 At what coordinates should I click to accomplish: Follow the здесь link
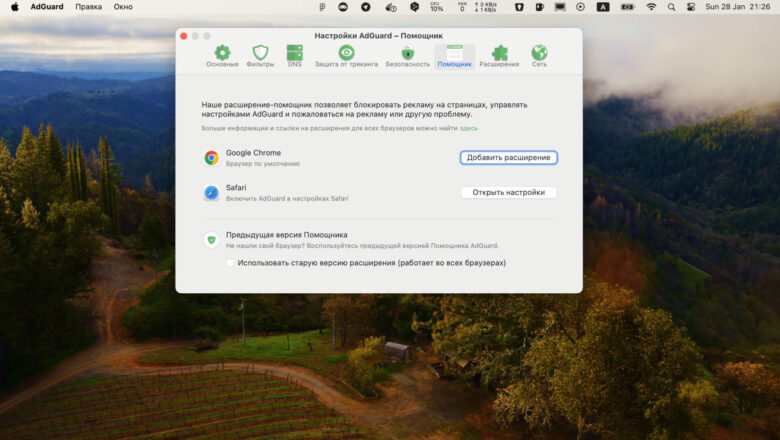469,128
